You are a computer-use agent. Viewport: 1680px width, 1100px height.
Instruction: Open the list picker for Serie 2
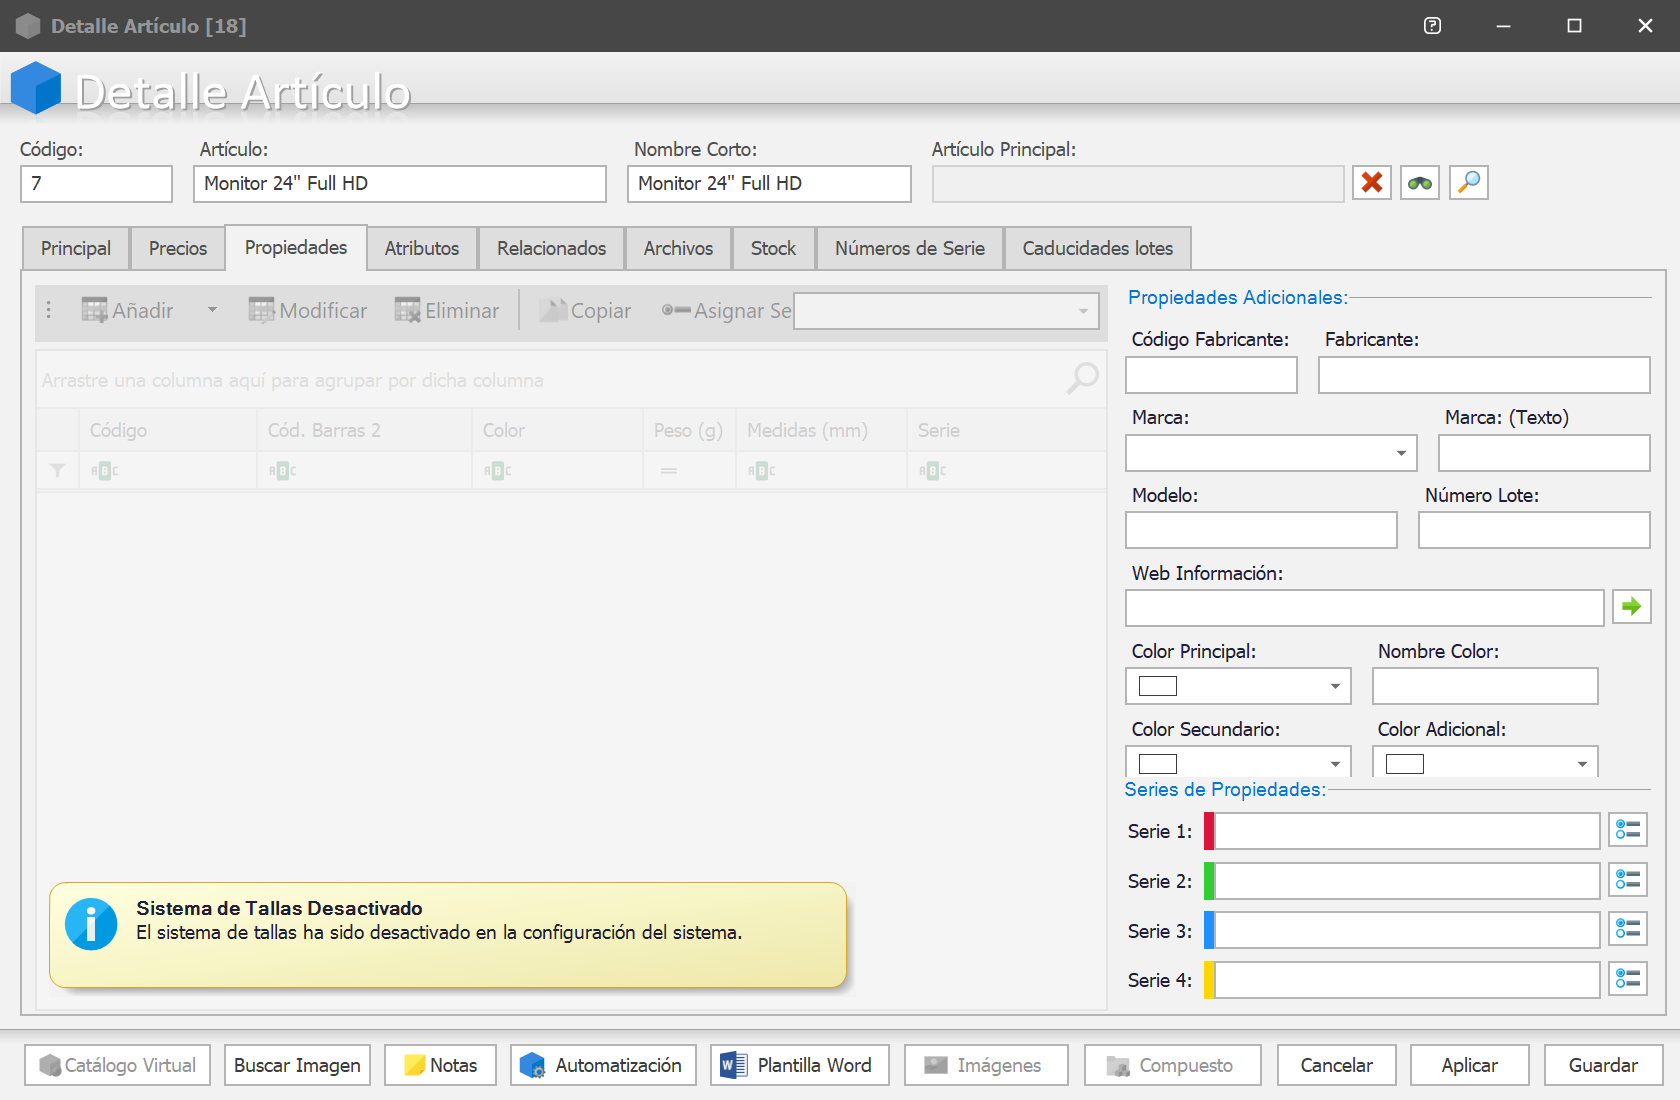(x=1628, y=880)
